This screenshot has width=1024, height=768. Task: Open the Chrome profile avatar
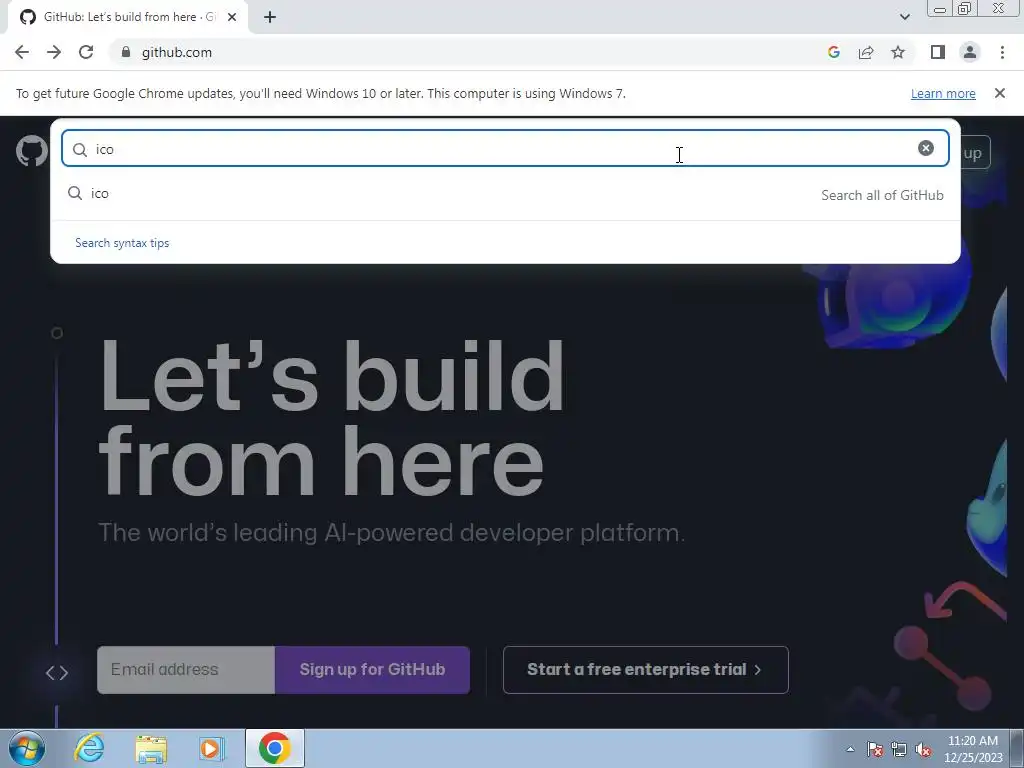tap(970, 52)
